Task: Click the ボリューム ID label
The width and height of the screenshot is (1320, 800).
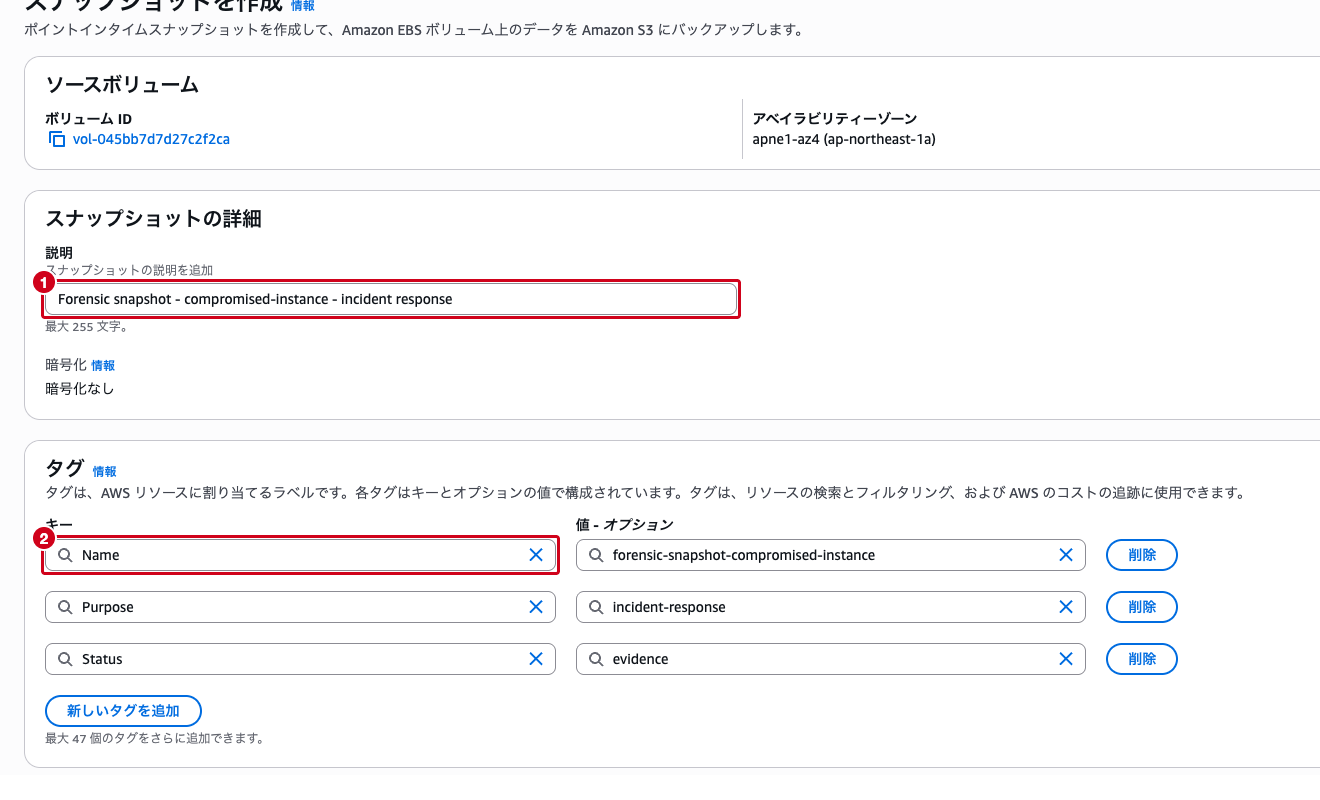Action: [89, 118]
